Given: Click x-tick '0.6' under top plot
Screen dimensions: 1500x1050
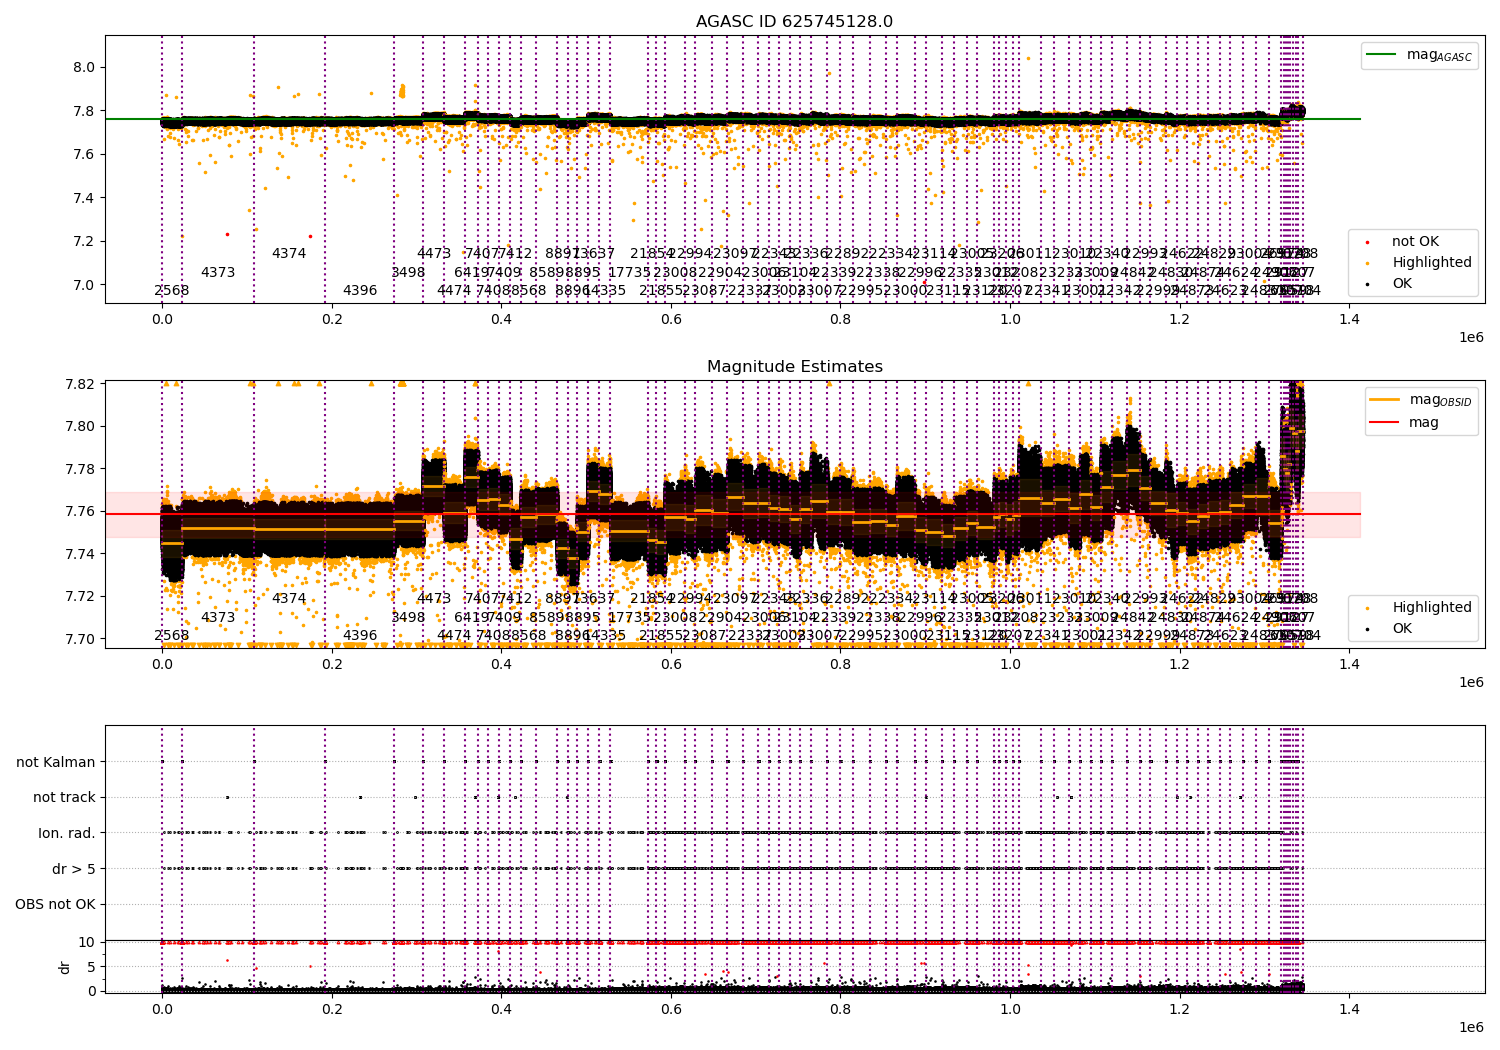Looking at the screenshot, I should point(671,320).
